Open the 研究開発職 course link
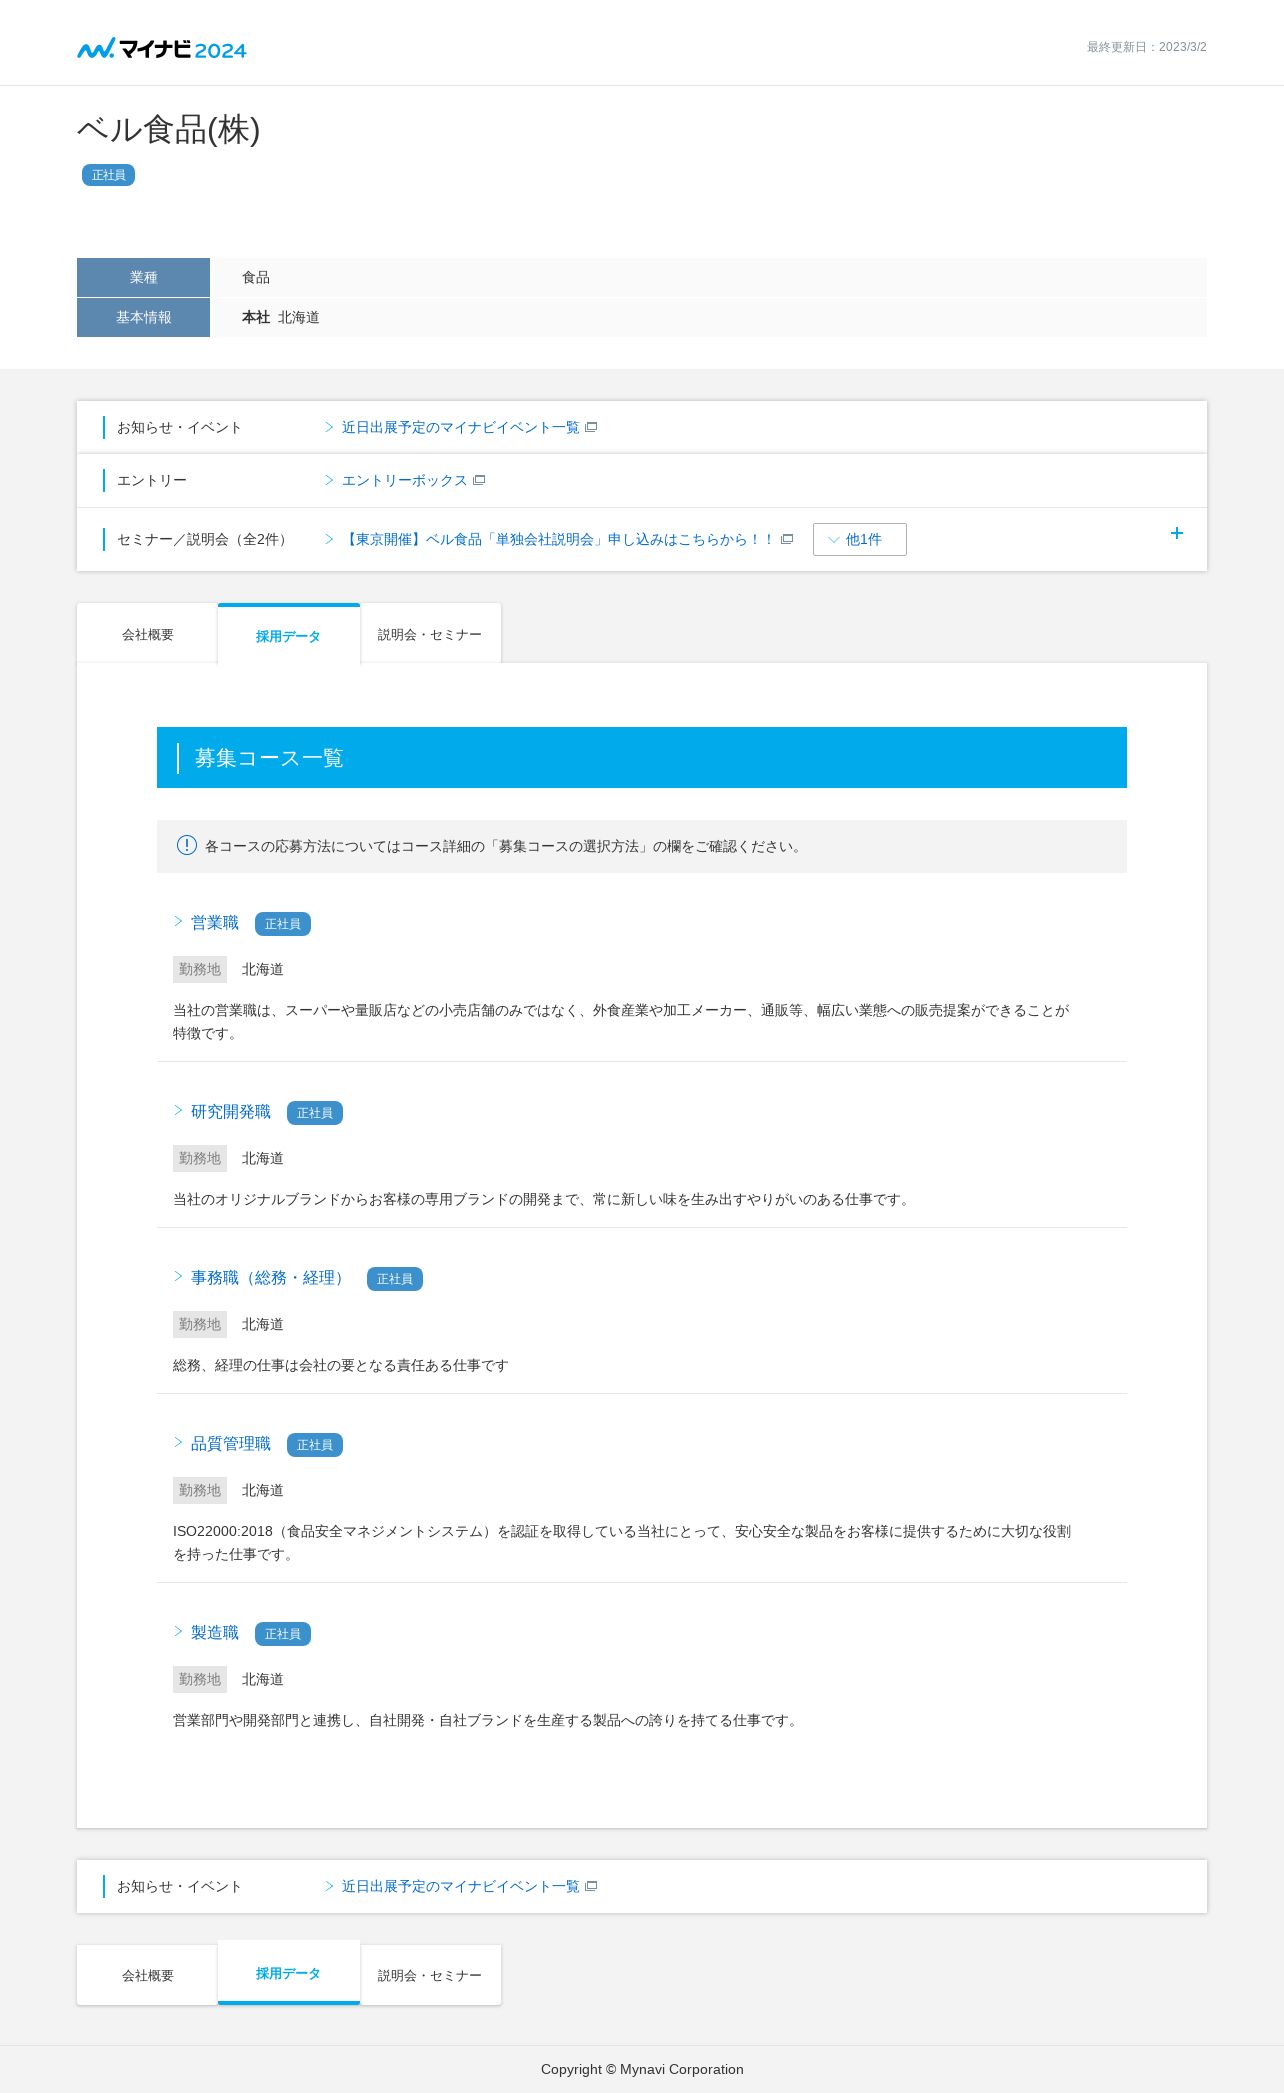1284x2093 pixels. click(231, 1111)
